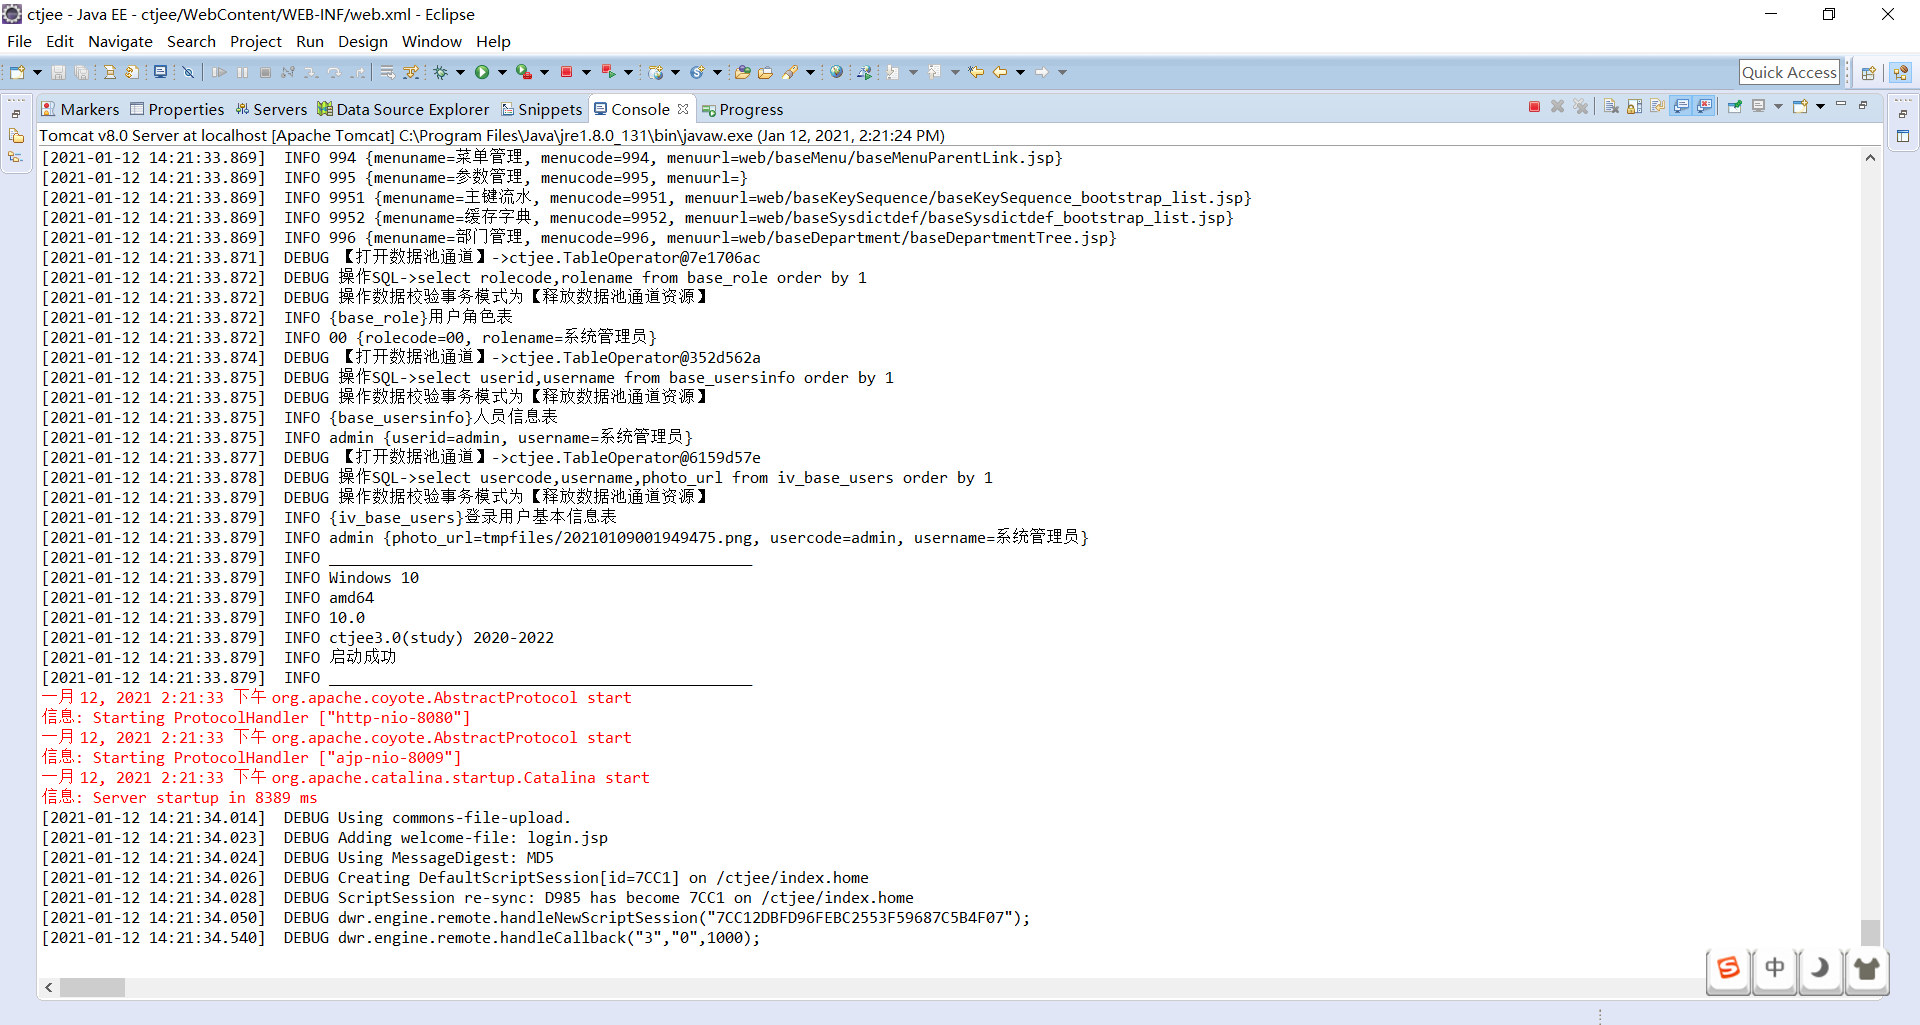The height and width of the screenshot is (1025, 1920).
Task: Click the Open Web Browser globe icon
Action: 836,72
